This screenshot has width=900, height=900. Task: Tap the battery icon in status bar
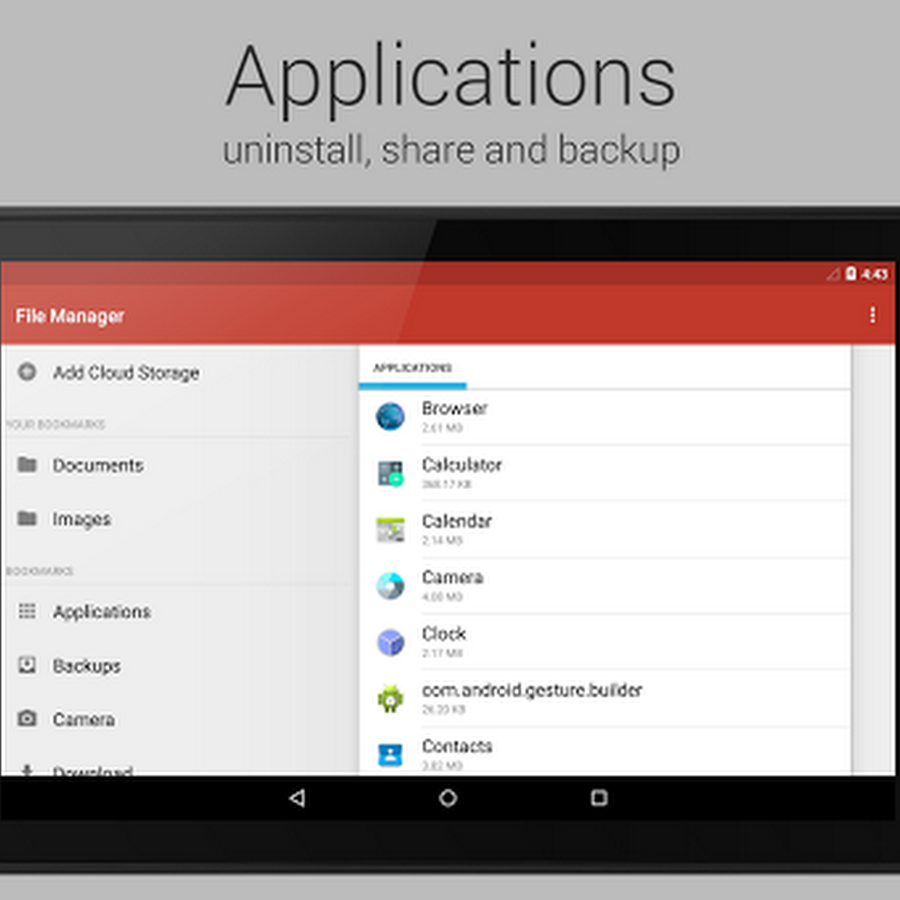tap(851, 274)
